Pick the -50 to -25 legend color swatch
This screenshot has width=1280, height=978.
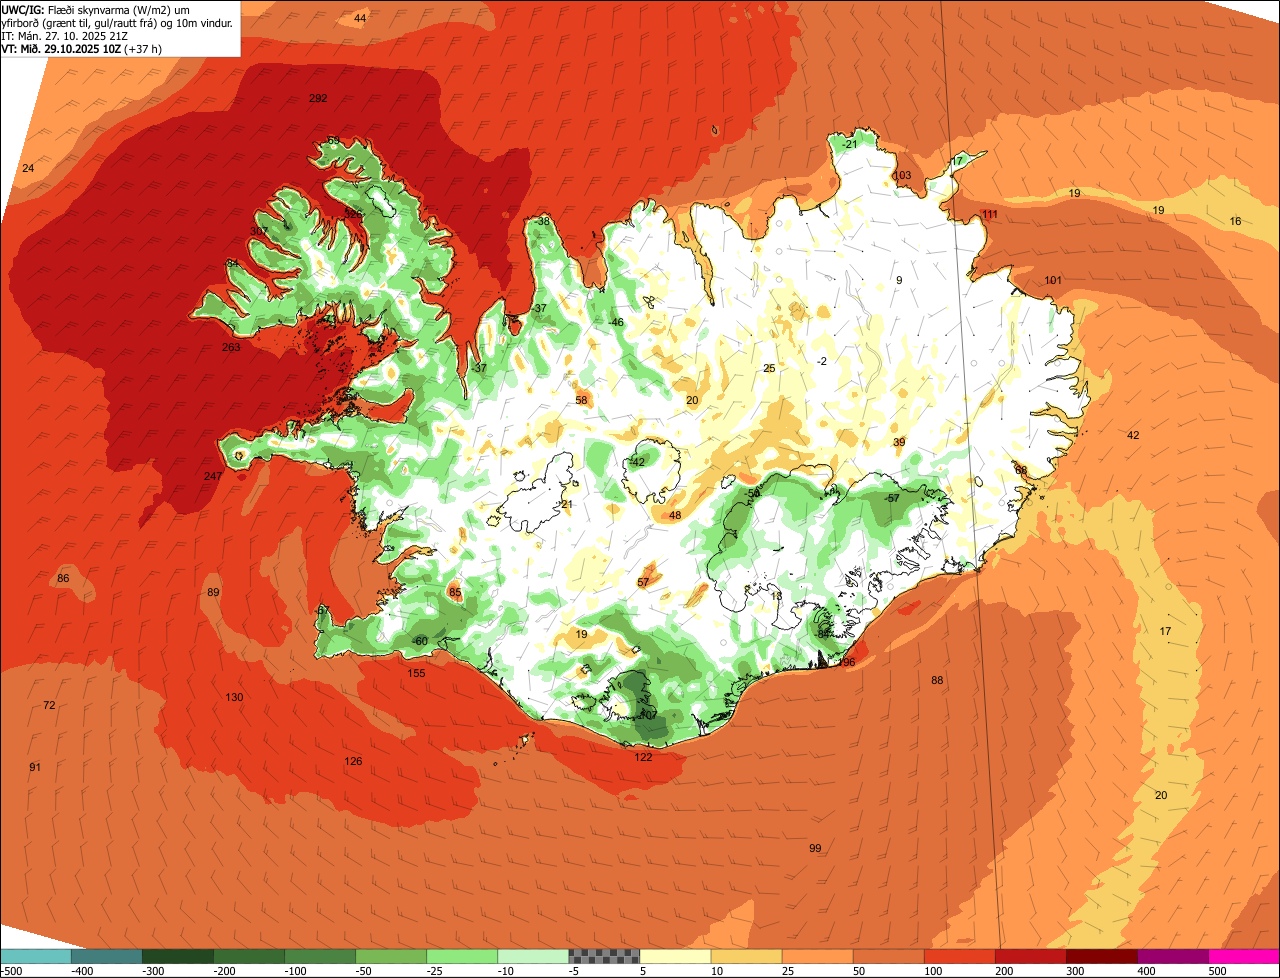click(390, 956)
